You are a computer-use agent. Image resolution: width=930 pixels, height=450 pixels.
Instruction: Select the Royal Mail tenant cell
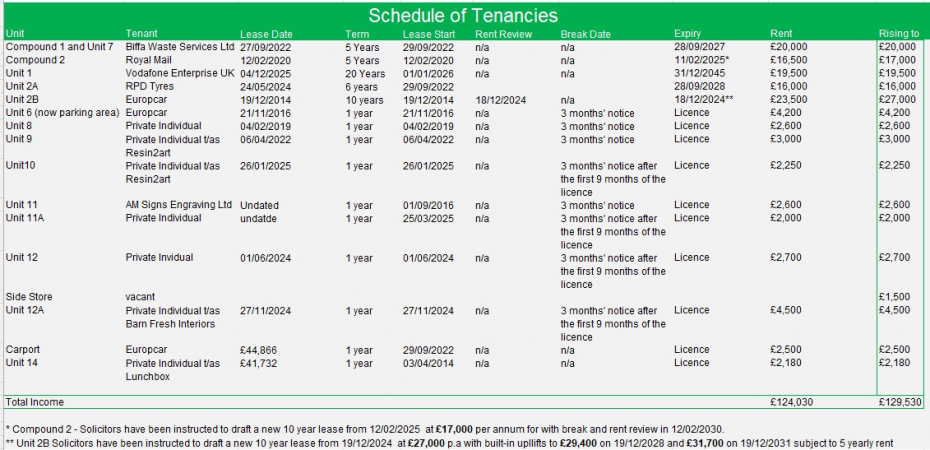tap(149, 60)
